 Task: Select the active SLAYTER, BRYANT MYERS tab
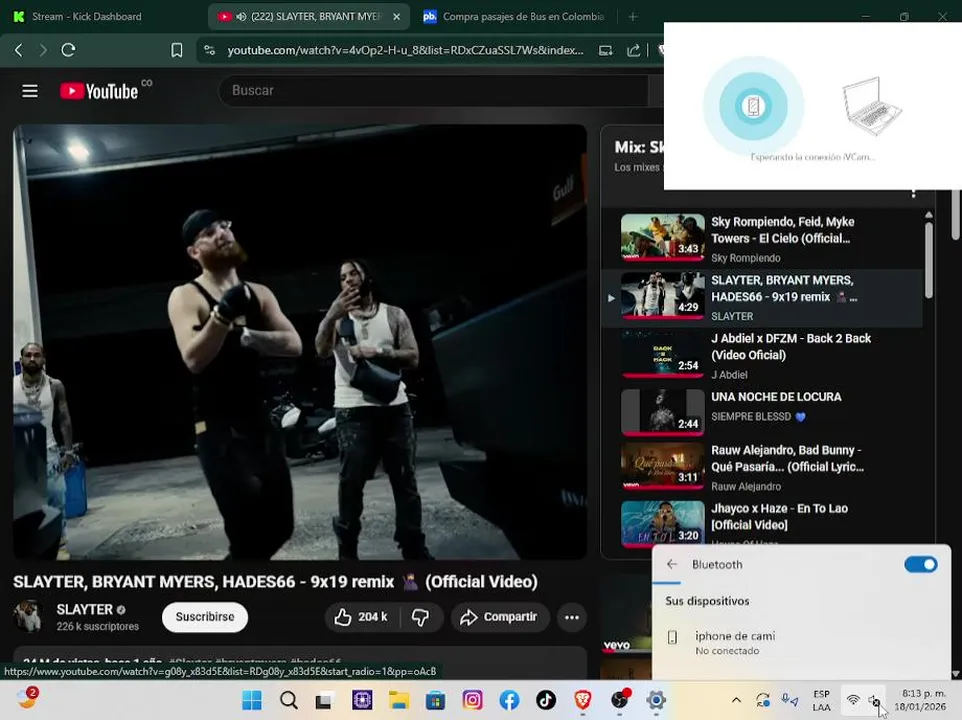point(310,17)
